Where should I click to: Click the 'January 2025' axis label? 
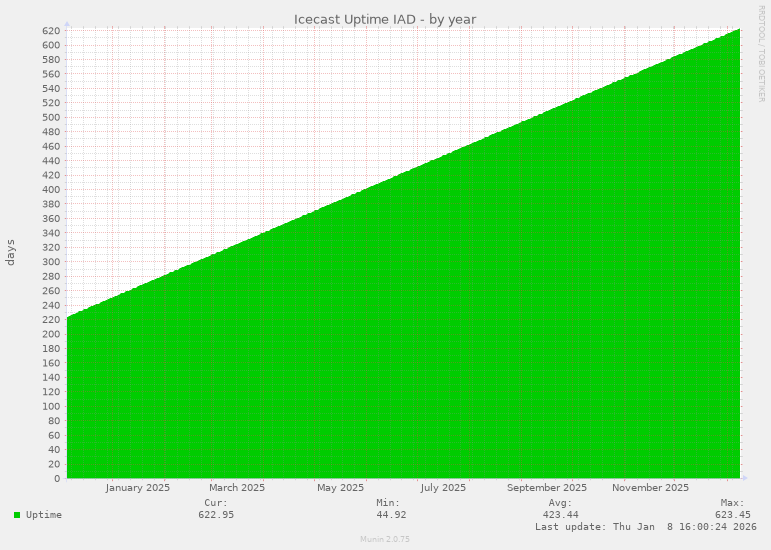[x=138, y=488]
